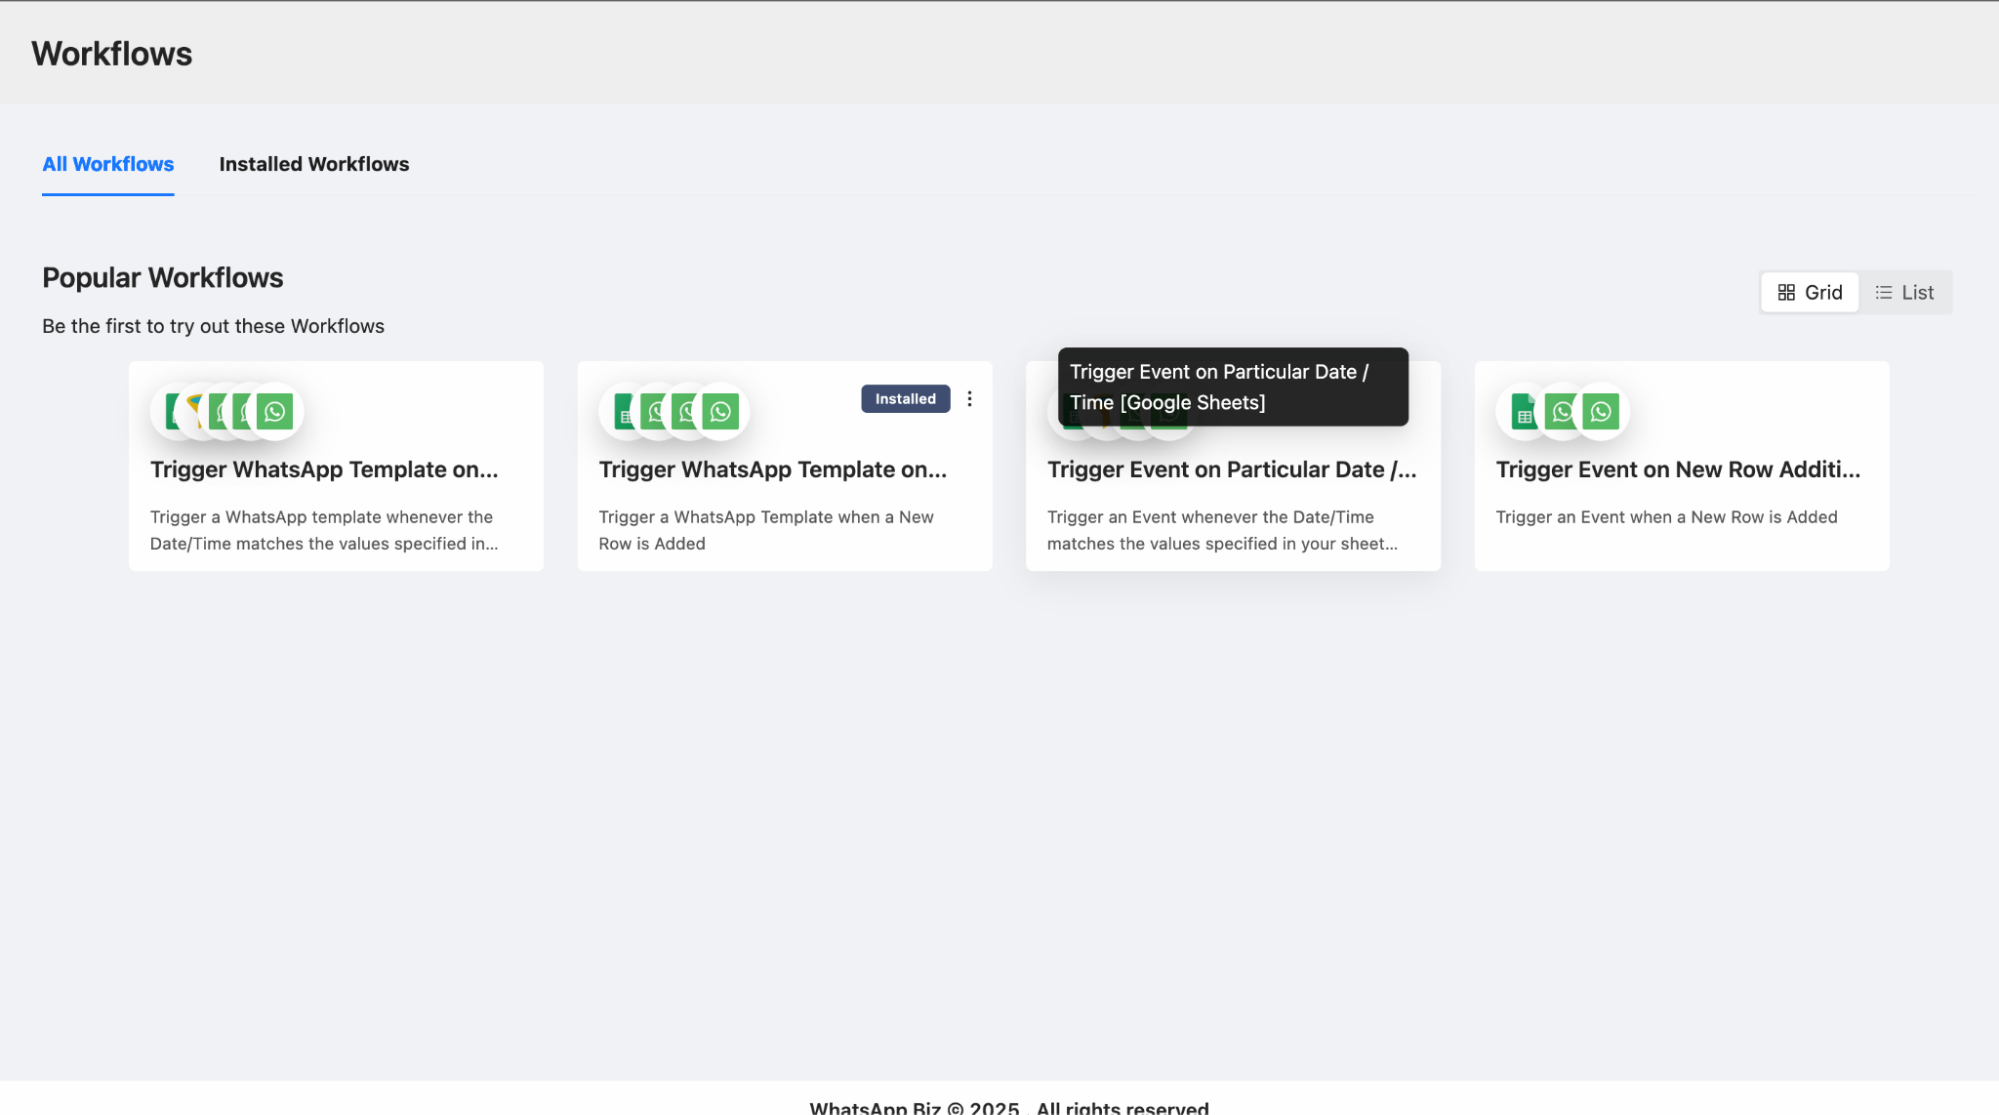
Task: Click the List view icon
Action: (x=1883, y=292)
